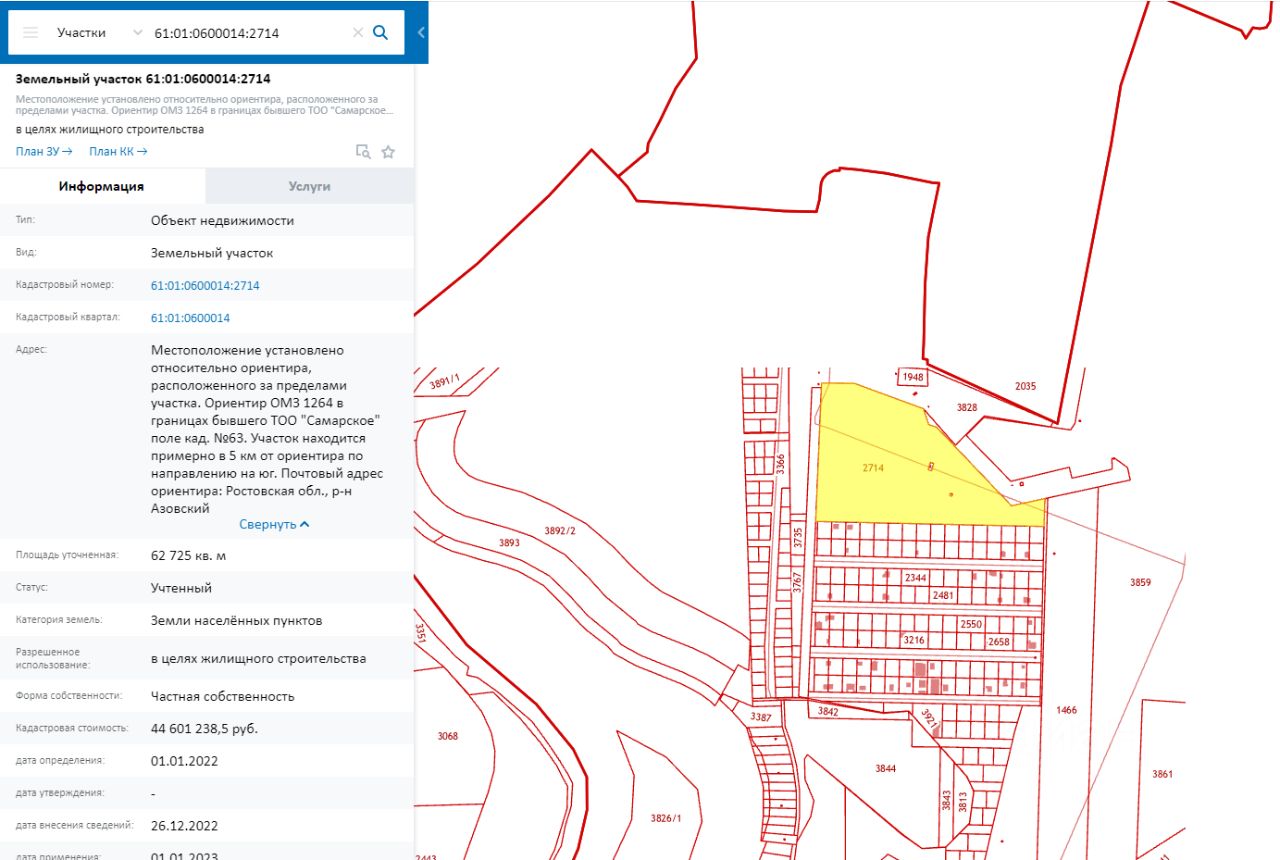Click parcel label 3826/1 on map

pyautogui.click(x=666, y=818)
